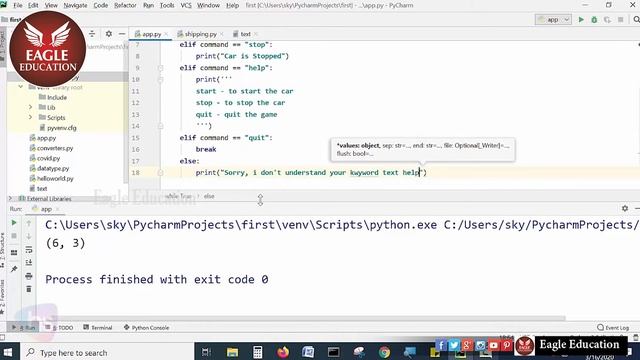Open the Tools menu
The height and width of the screenshot is (360, 640).
pyautogui.click(x=167, y=5)
